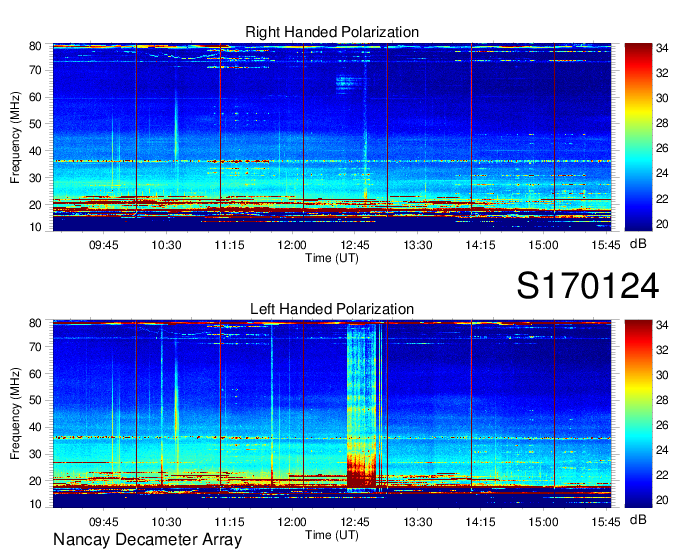This screenshot has height=552, width=680.
Task: Click the 10 MHz tick on left-handed plot
Action: [x=35, y=504]
